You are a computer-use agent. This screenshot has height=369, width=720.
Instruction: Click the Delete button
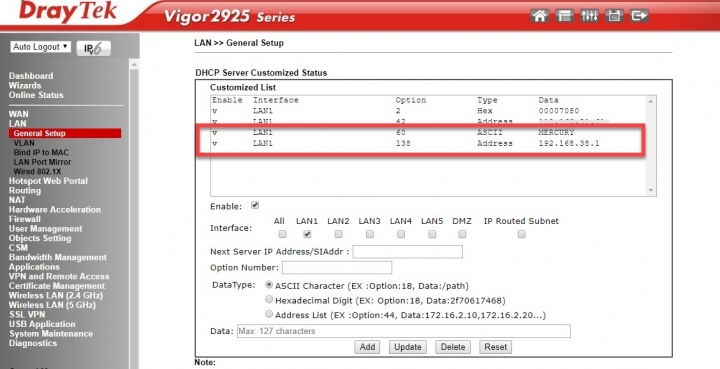(453, 347)
